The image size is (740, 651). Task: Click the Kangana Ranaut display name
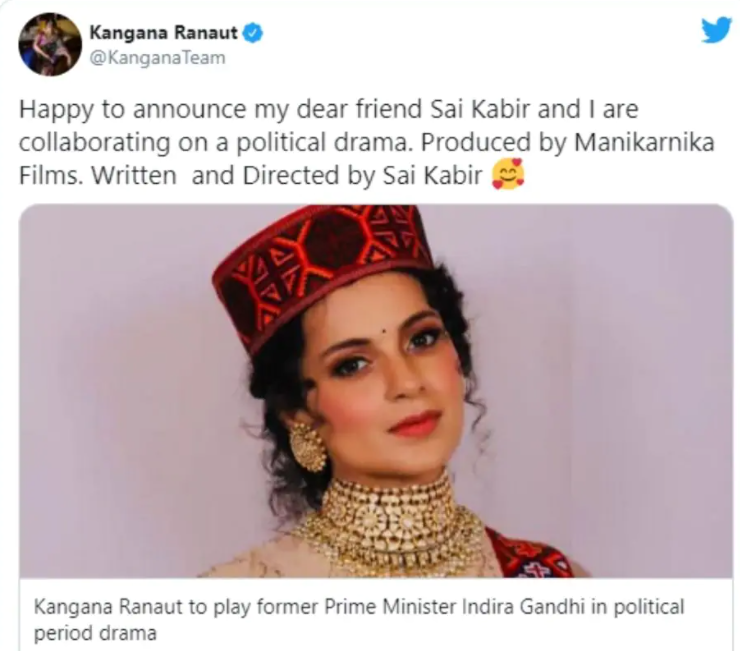(x=164, y=33)
